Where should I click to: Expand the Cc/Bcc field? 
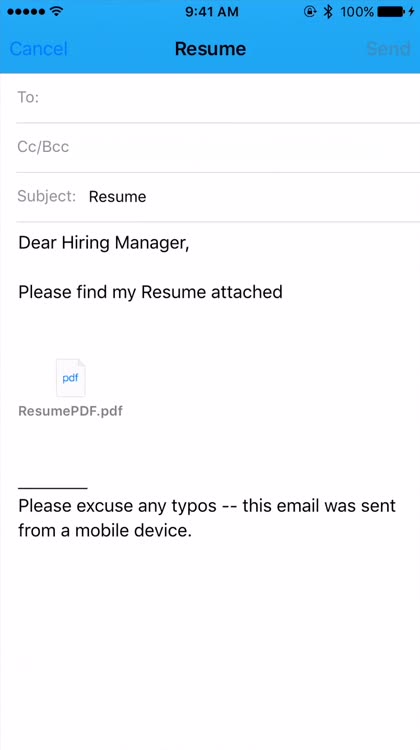[218, 147]
